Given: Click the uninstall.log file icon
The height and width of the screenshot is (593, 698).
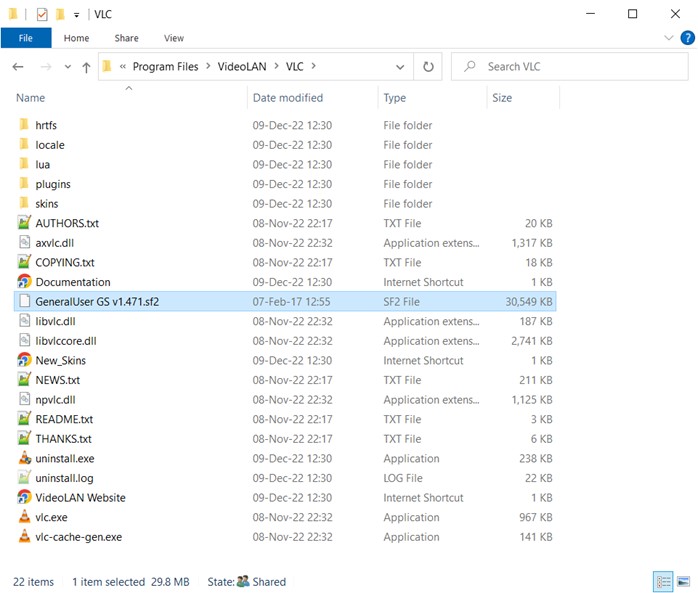Looking at the screenshot, I should point(24,477).
